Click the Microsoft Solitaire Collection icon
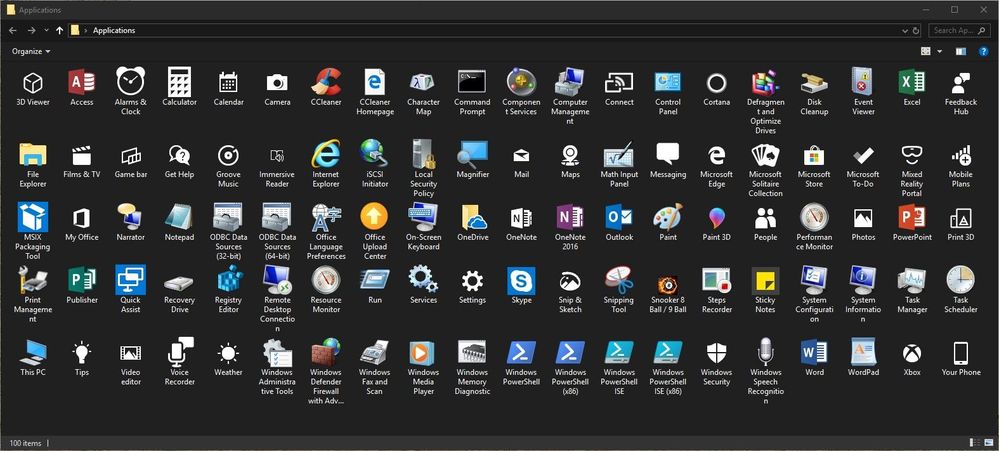 pos(765,155)
